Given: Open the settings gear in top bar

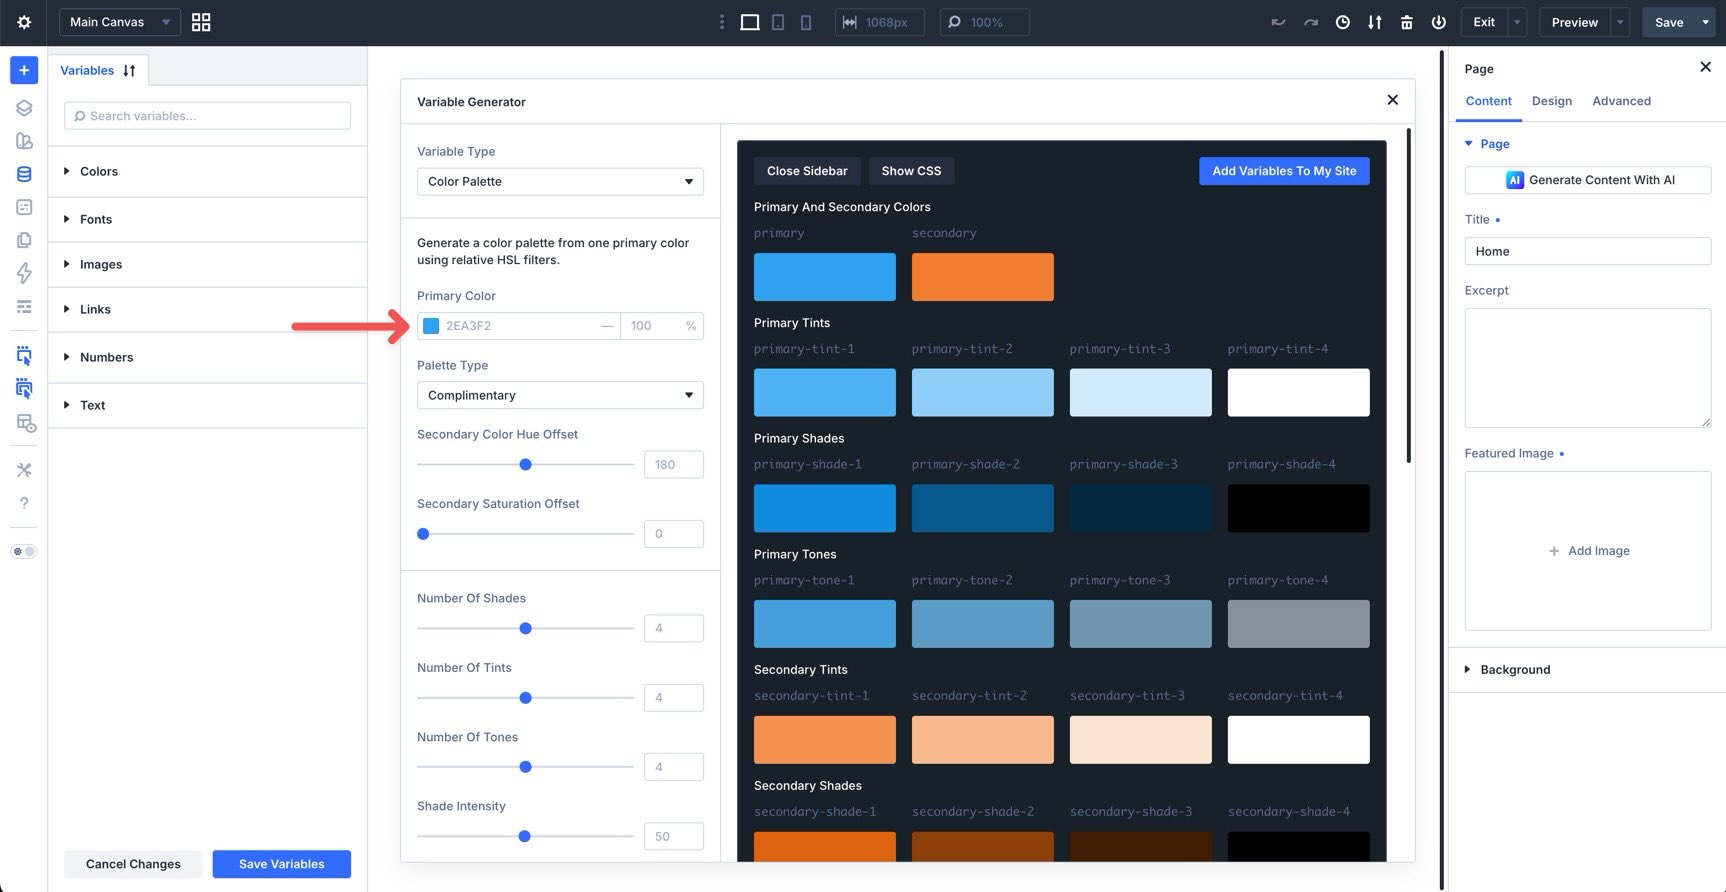Looking at the screenshot, I should pos(24,22).
